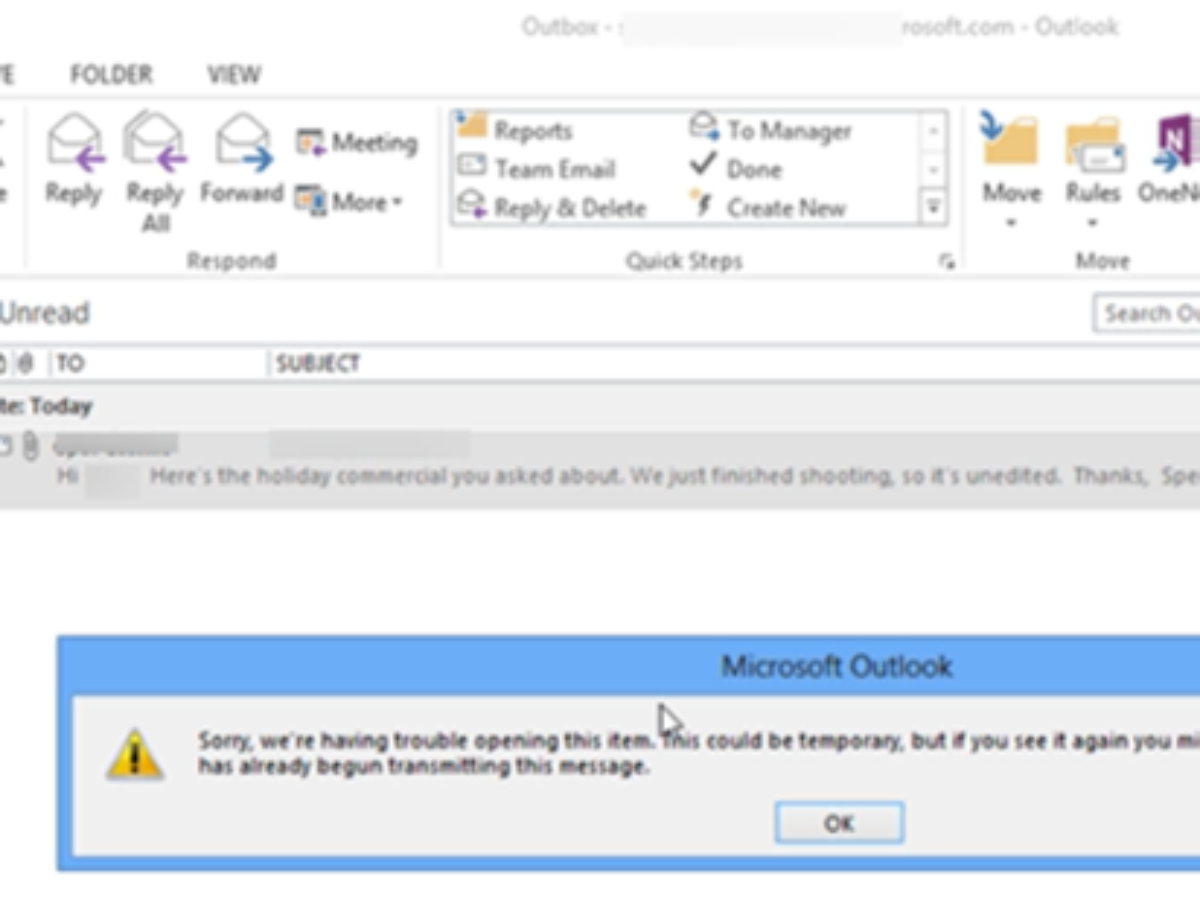Open the Quick Steps dialog launcher
The width and height of the screenshot is (1200, 900).
[x=946, y=262]
